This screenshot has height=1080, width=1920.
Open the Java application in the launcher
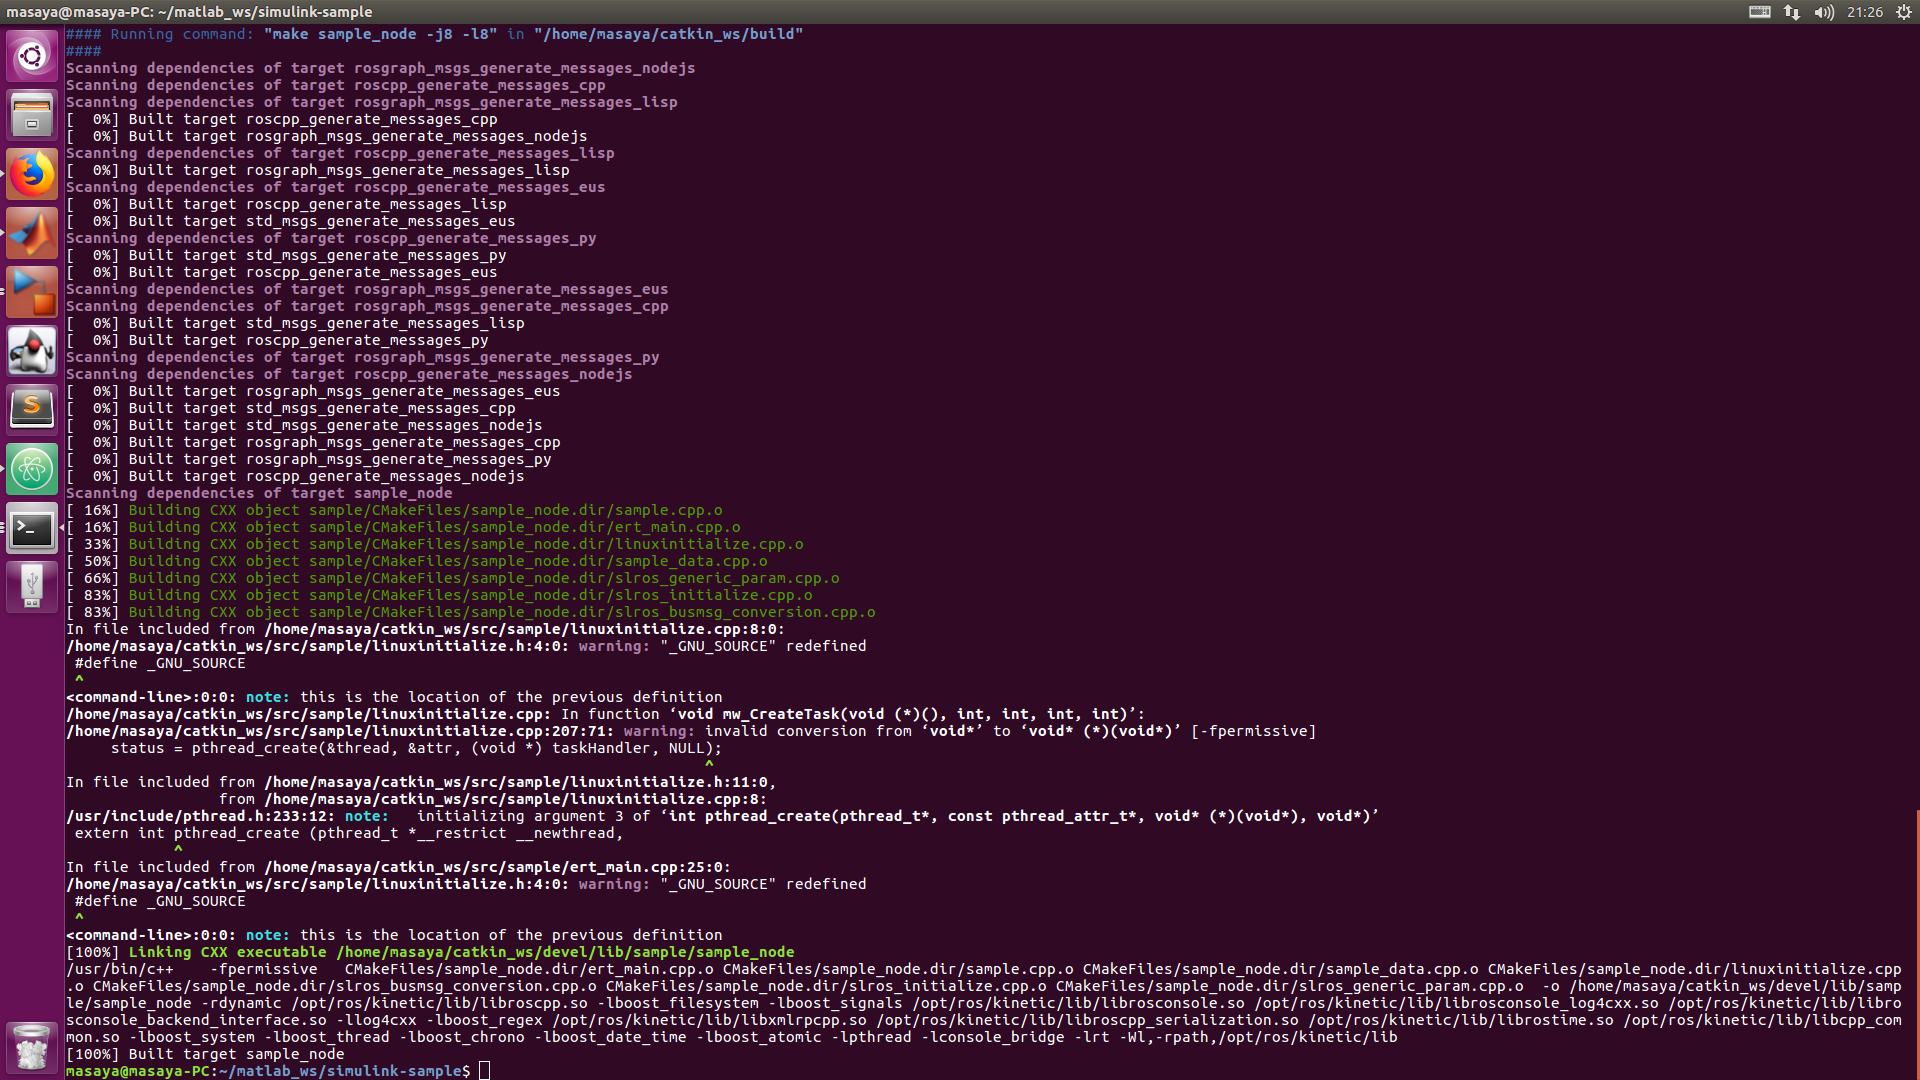click(32, 351)
